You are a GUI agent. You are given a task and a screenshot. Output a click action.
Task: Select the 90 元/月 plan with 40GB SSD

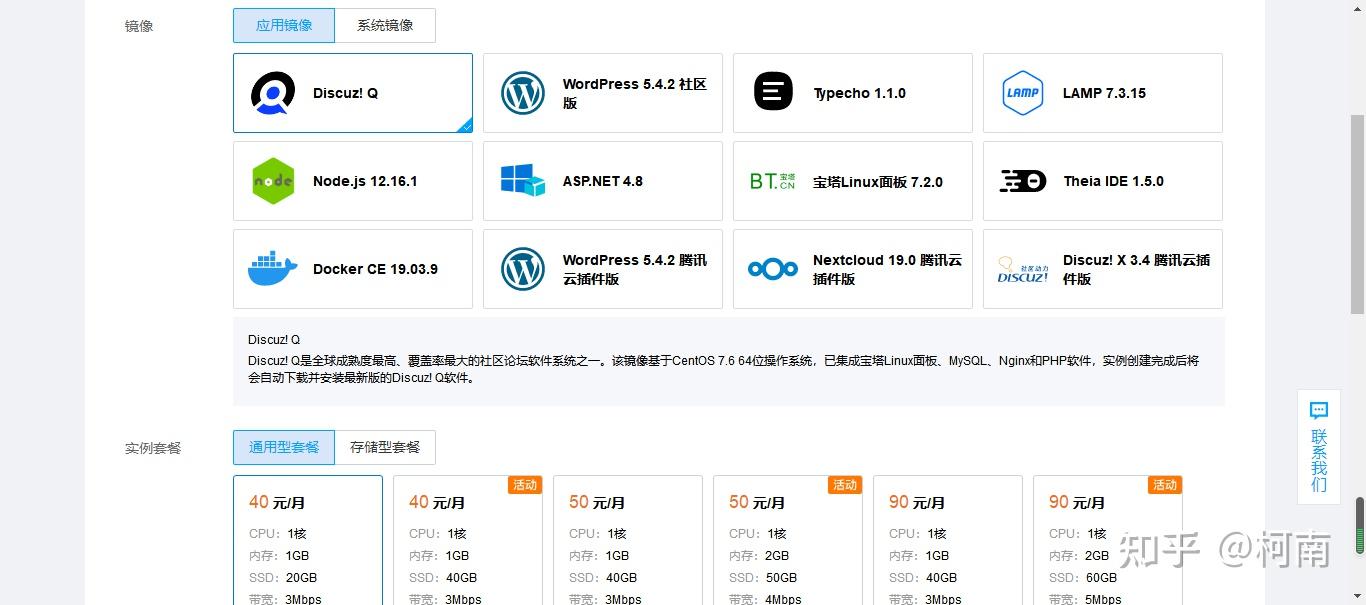point(948,540)
